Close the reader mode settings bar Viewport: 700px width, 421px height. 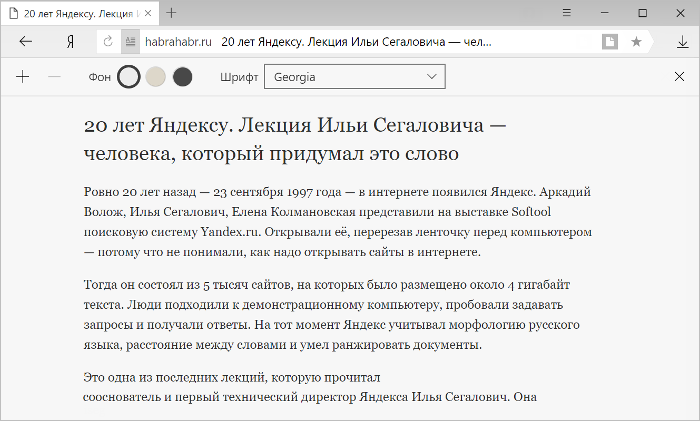(679, 77)
